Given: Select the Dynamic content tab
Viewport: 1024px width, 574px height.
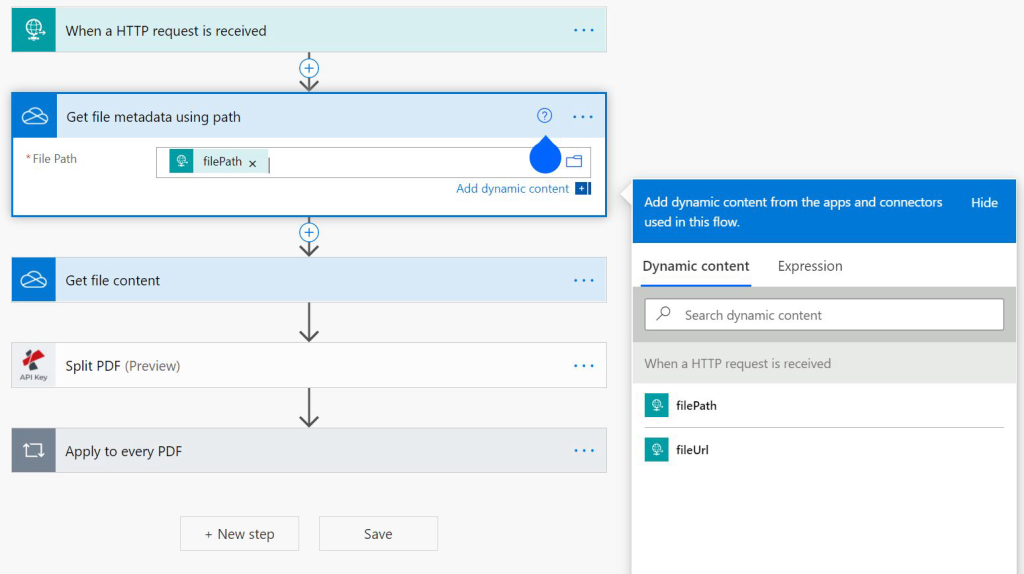Looking at the screenshot, I should point(696,266).
